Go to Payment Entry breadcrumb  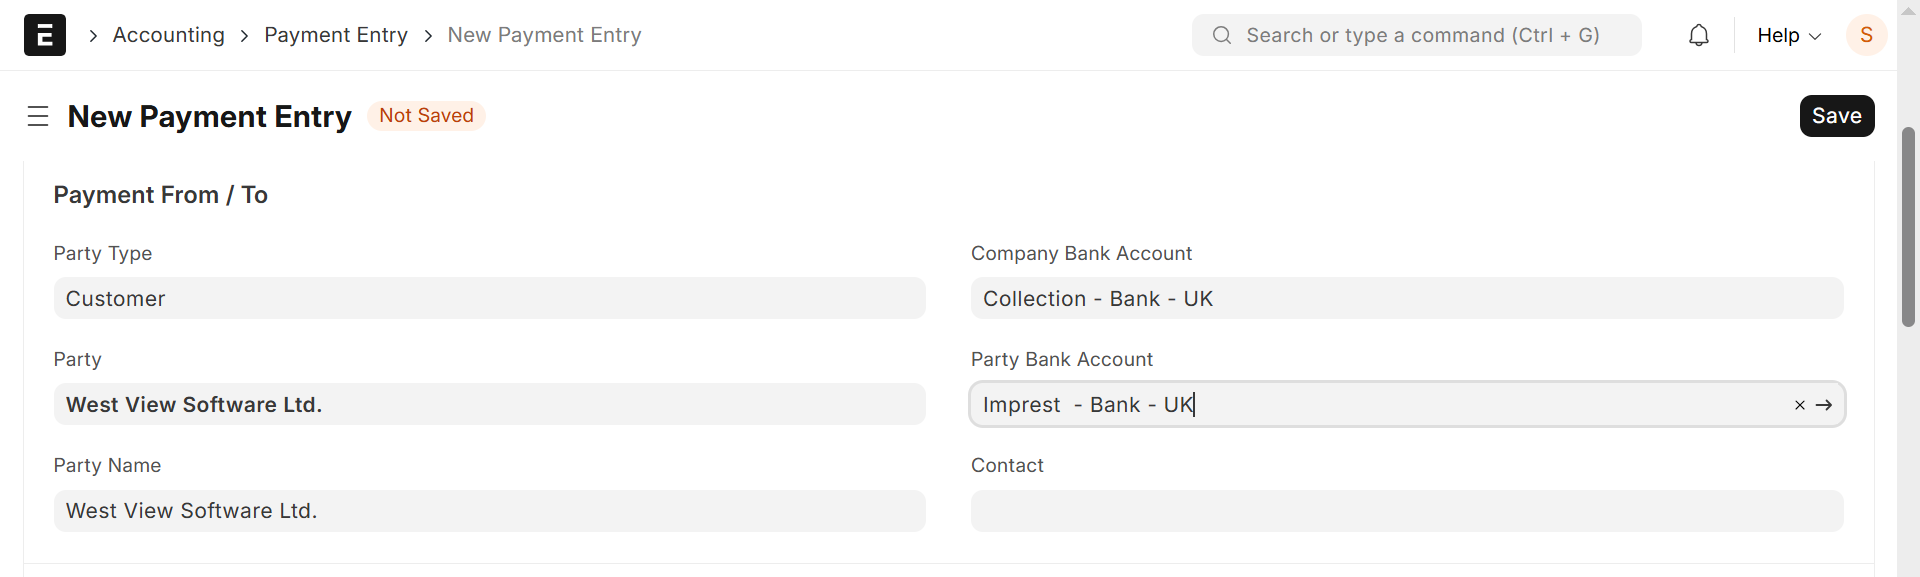pyautogui.click(x=336, y=36)
